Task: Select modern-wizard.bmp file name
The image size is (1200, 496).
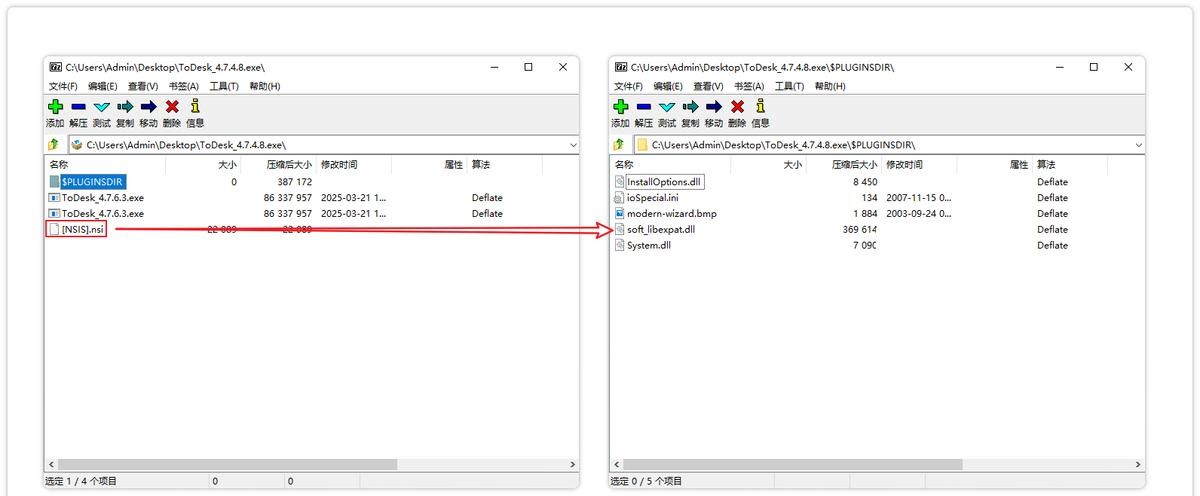Action: 671,213
